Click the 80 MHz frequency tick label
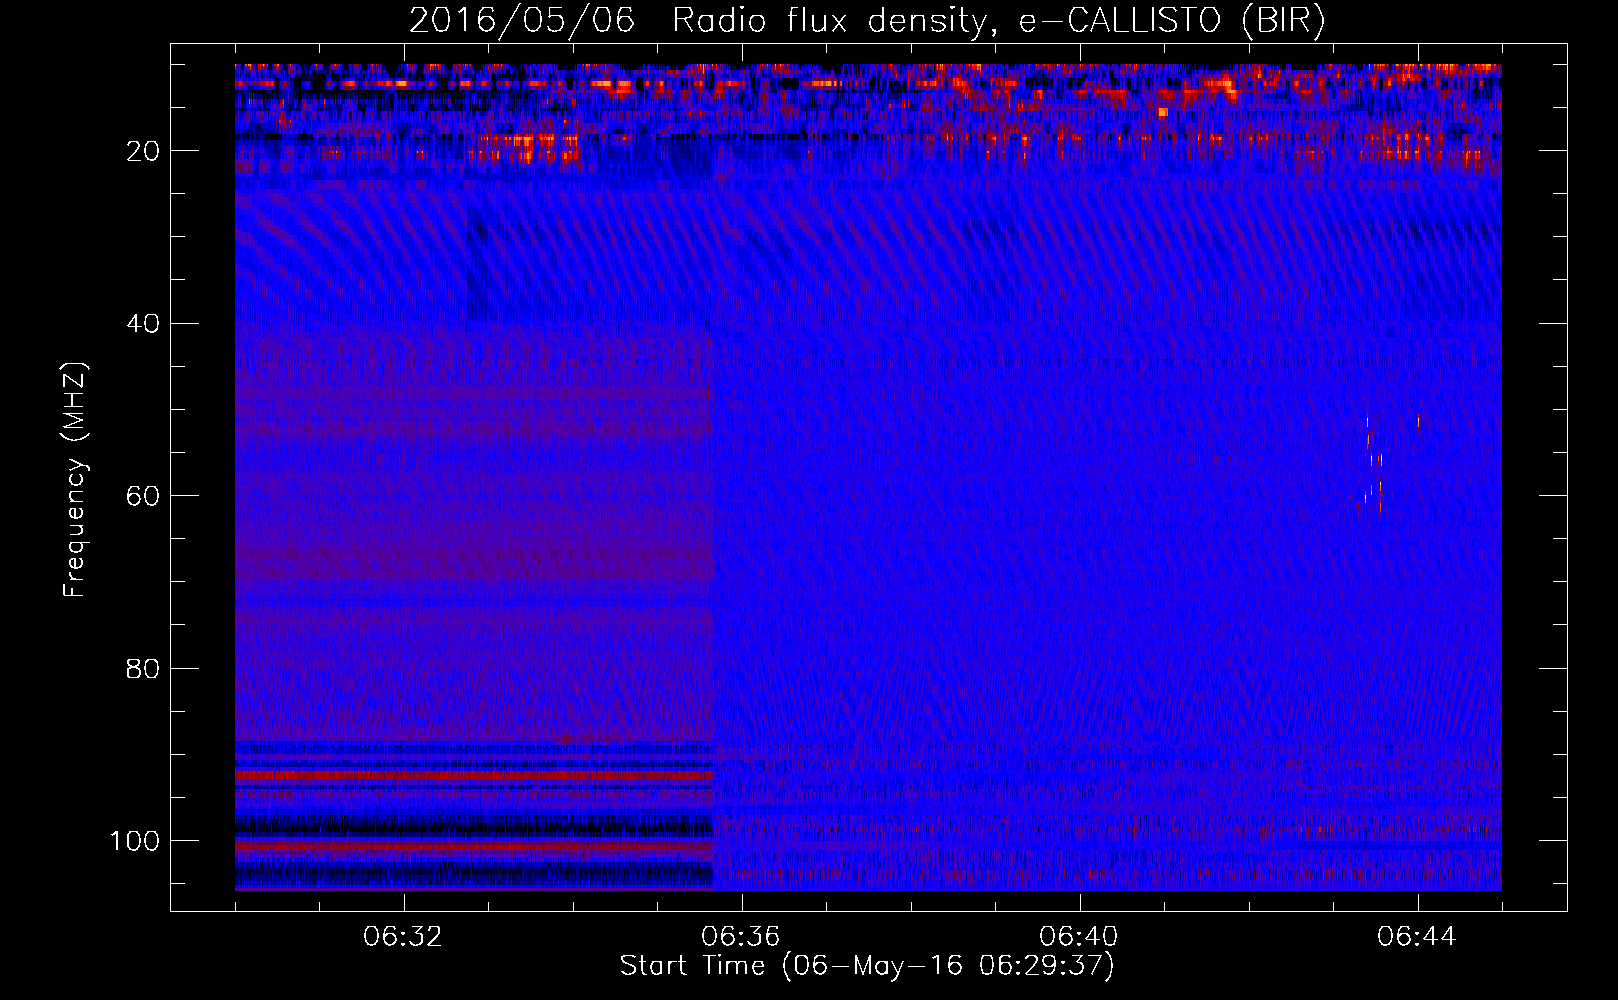The width and height of the screenshot is (1618, 1000). pos(144,669)
